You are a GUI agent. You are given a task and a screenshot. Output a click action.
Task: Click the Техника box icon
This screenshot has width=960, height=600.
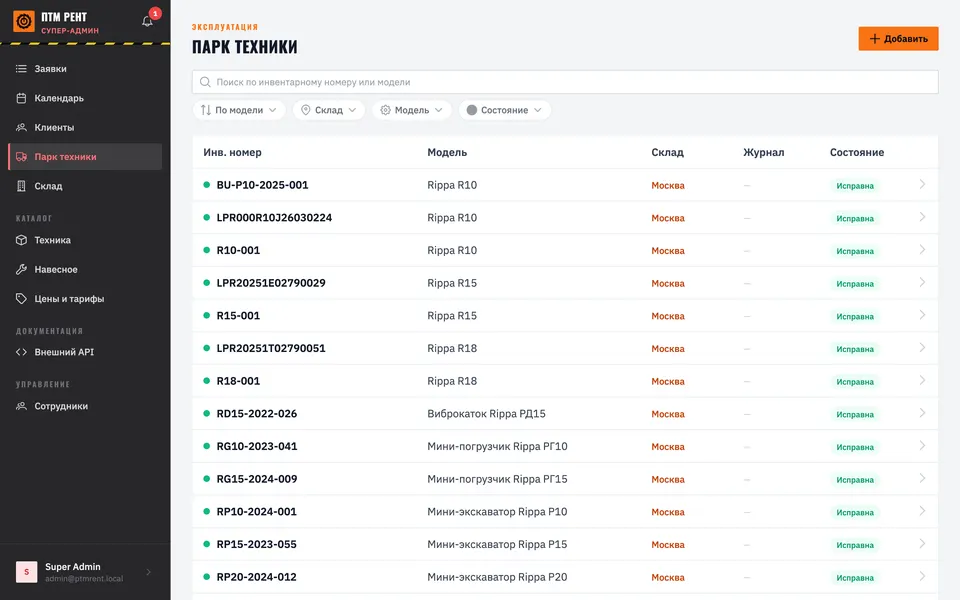tap(21, 240)
